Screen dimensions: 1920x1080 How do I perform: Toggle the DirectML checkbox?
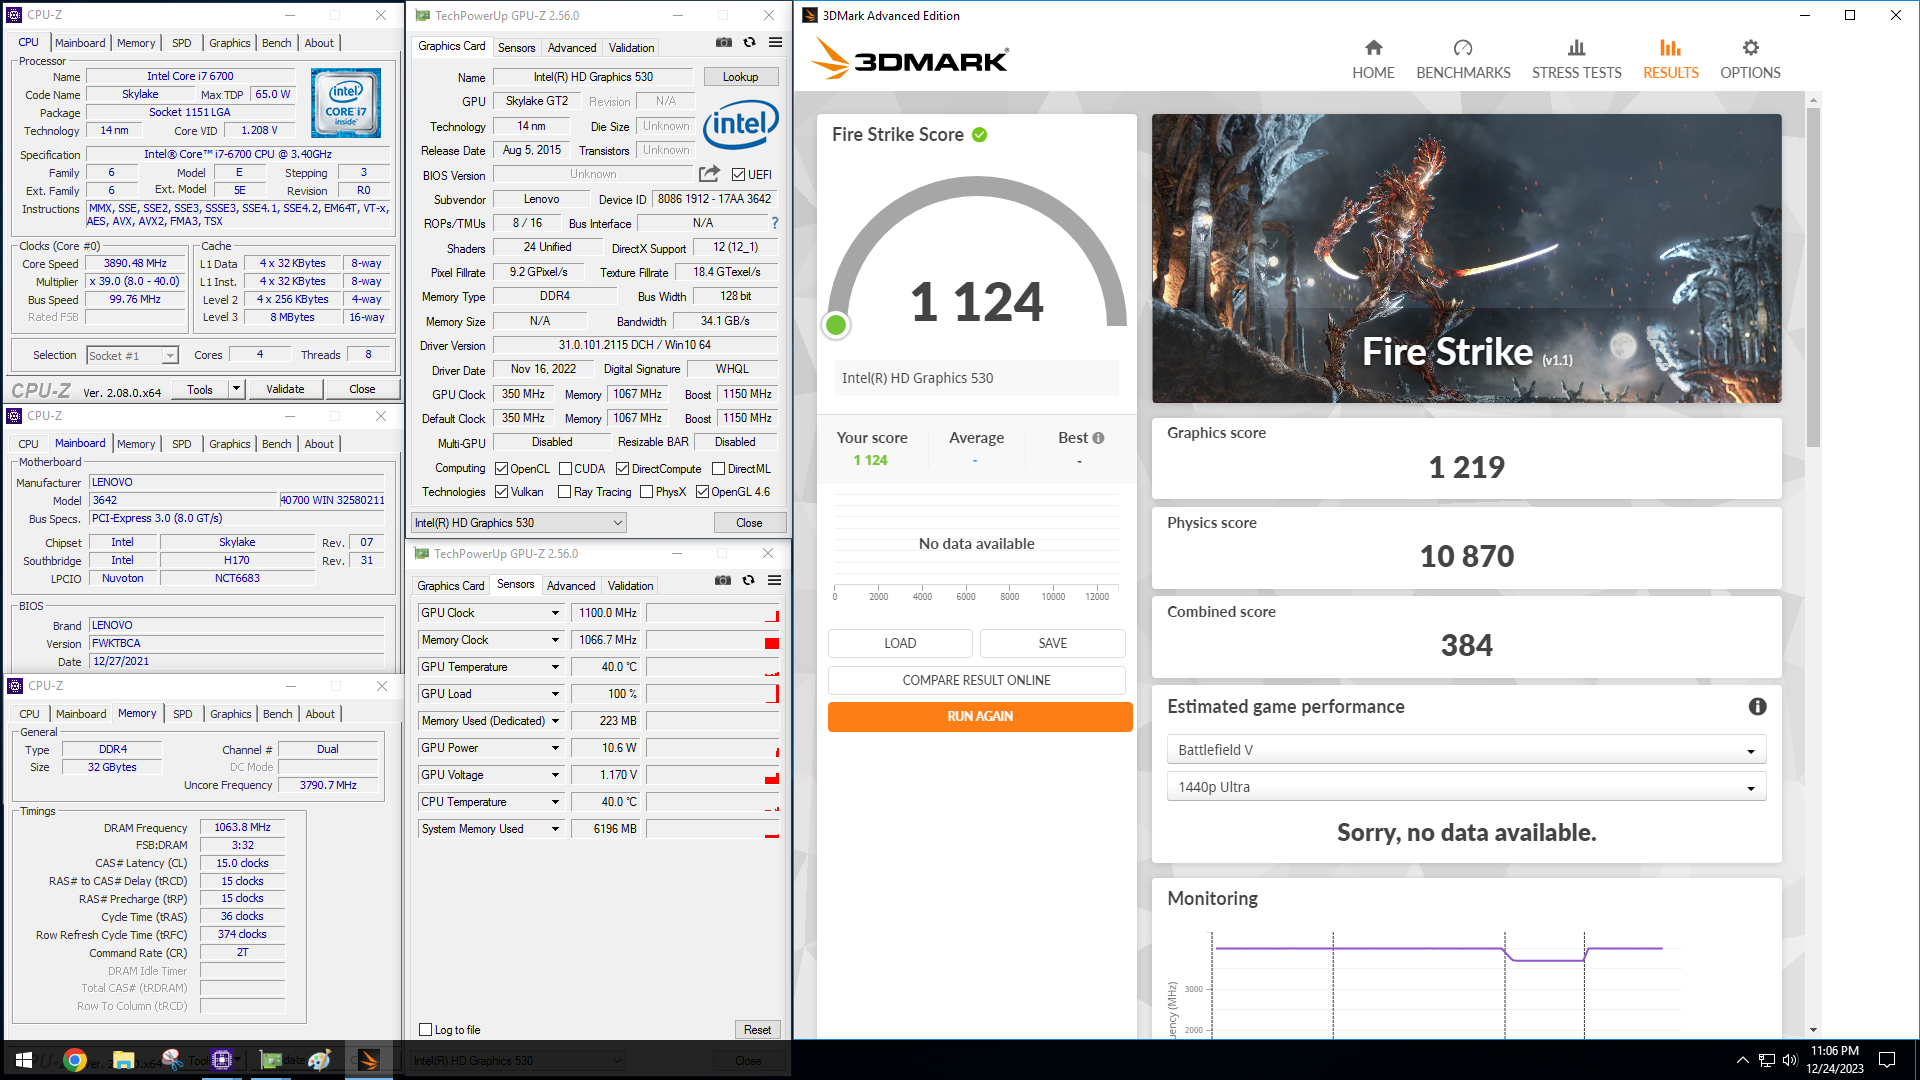(718, 469)
